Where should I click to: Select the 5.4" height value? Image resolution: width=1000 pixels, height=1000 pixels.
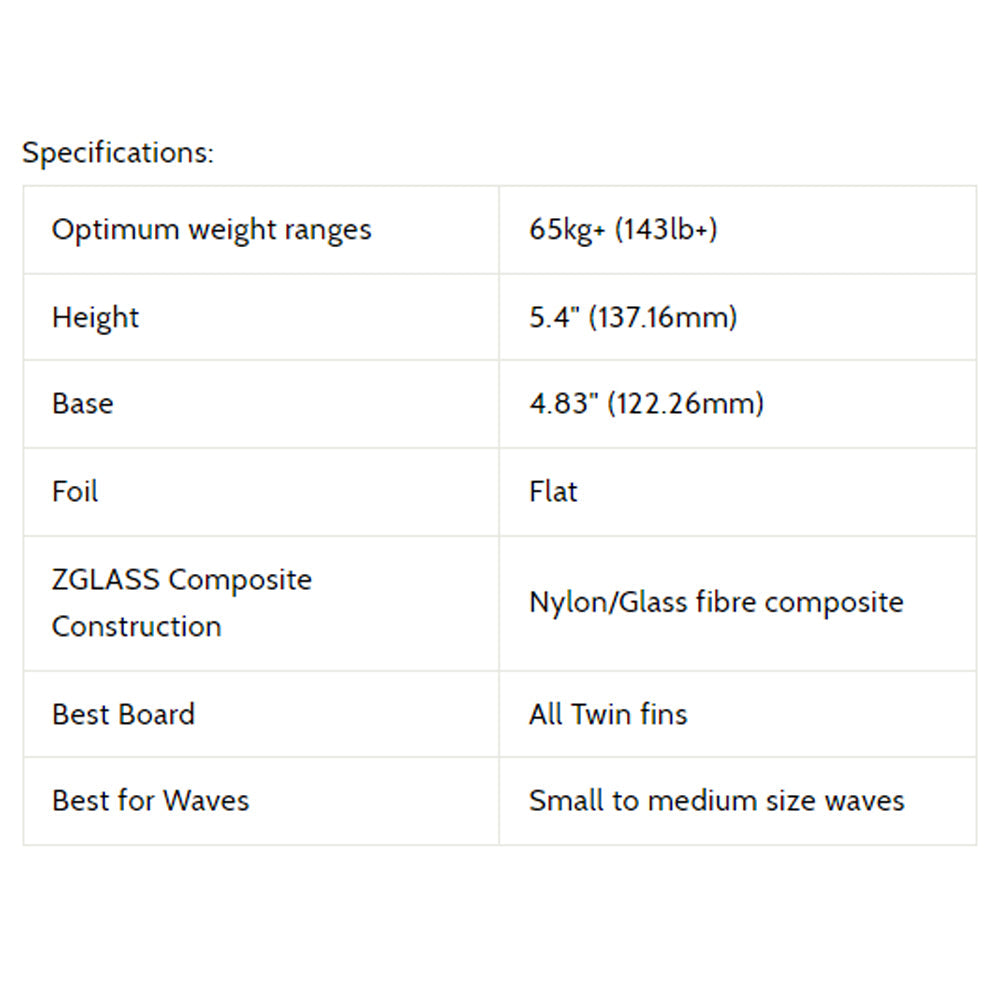pos(554,318)
